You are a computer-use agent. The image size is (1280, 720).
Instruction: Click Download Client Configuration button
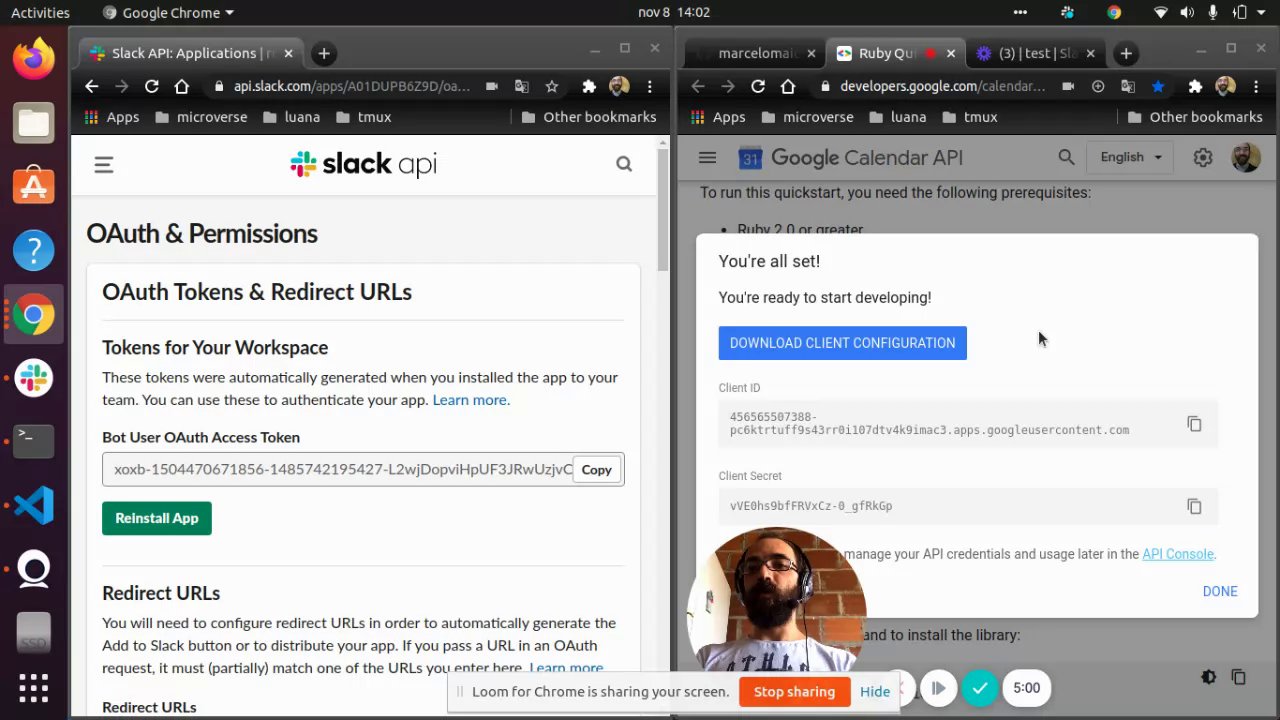tap(842, 343)
